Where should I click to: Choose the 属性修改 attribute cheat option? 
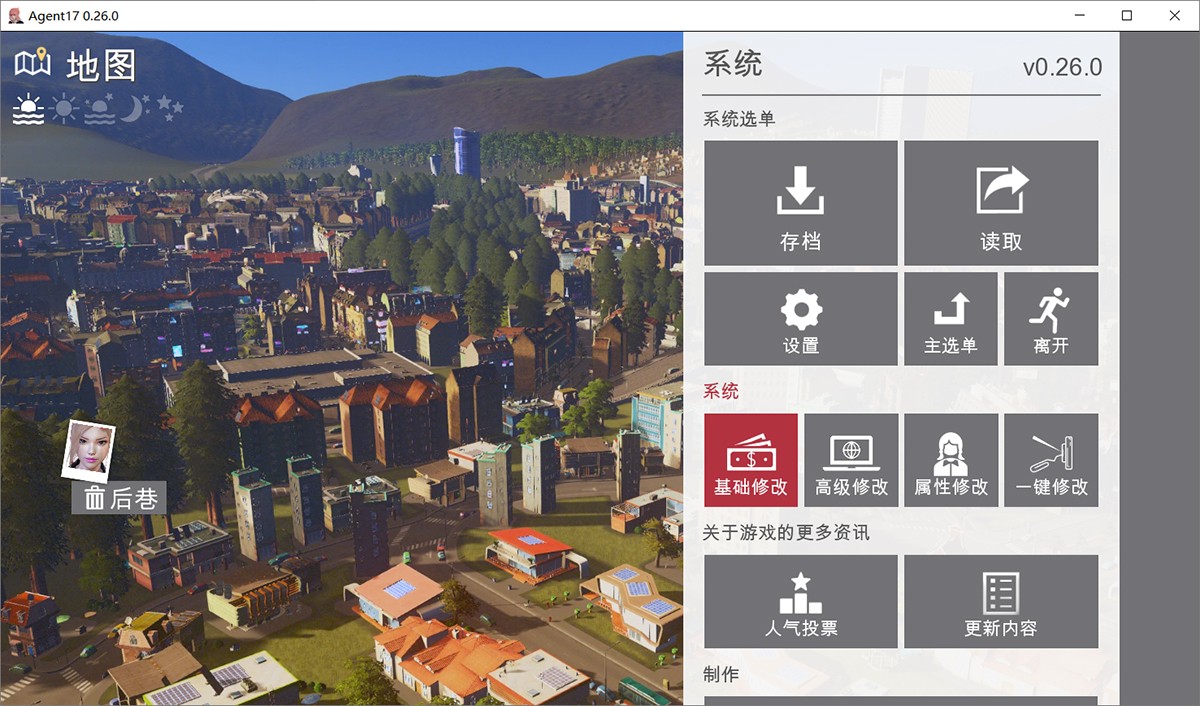951,460
